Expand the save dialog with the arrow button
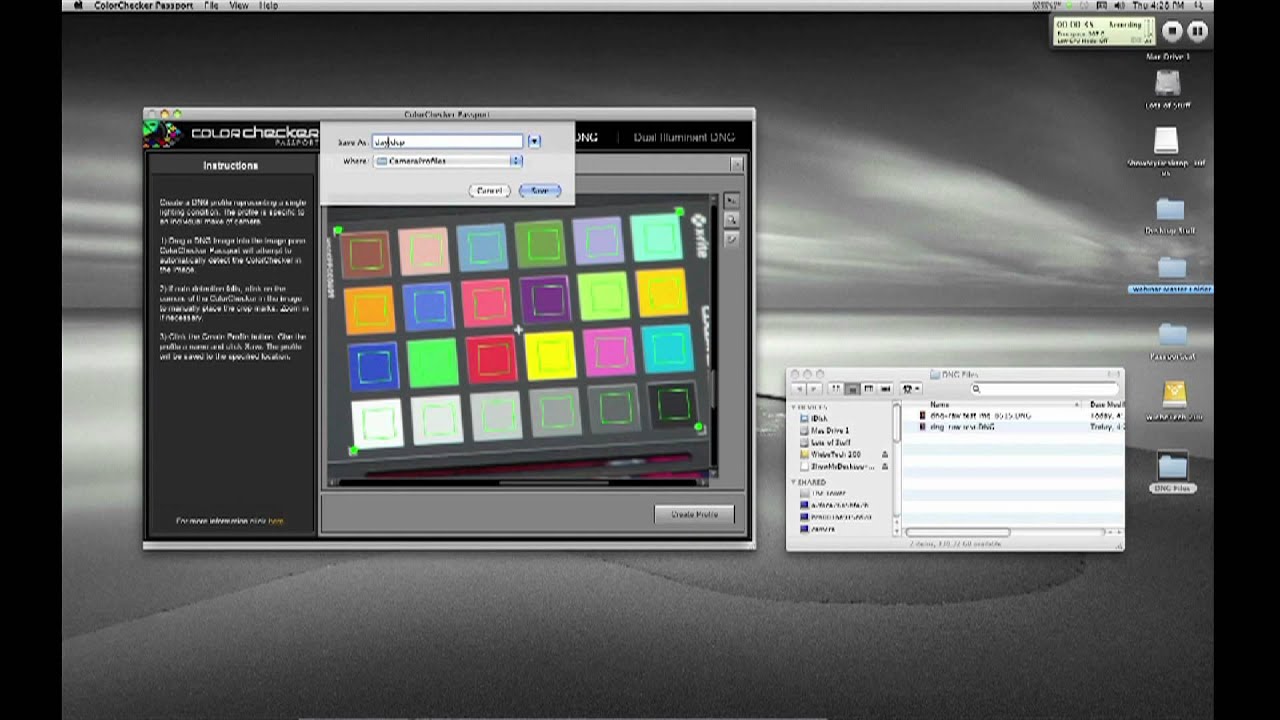The height and width of the screenshot is (720, 1280). point(534,142)
